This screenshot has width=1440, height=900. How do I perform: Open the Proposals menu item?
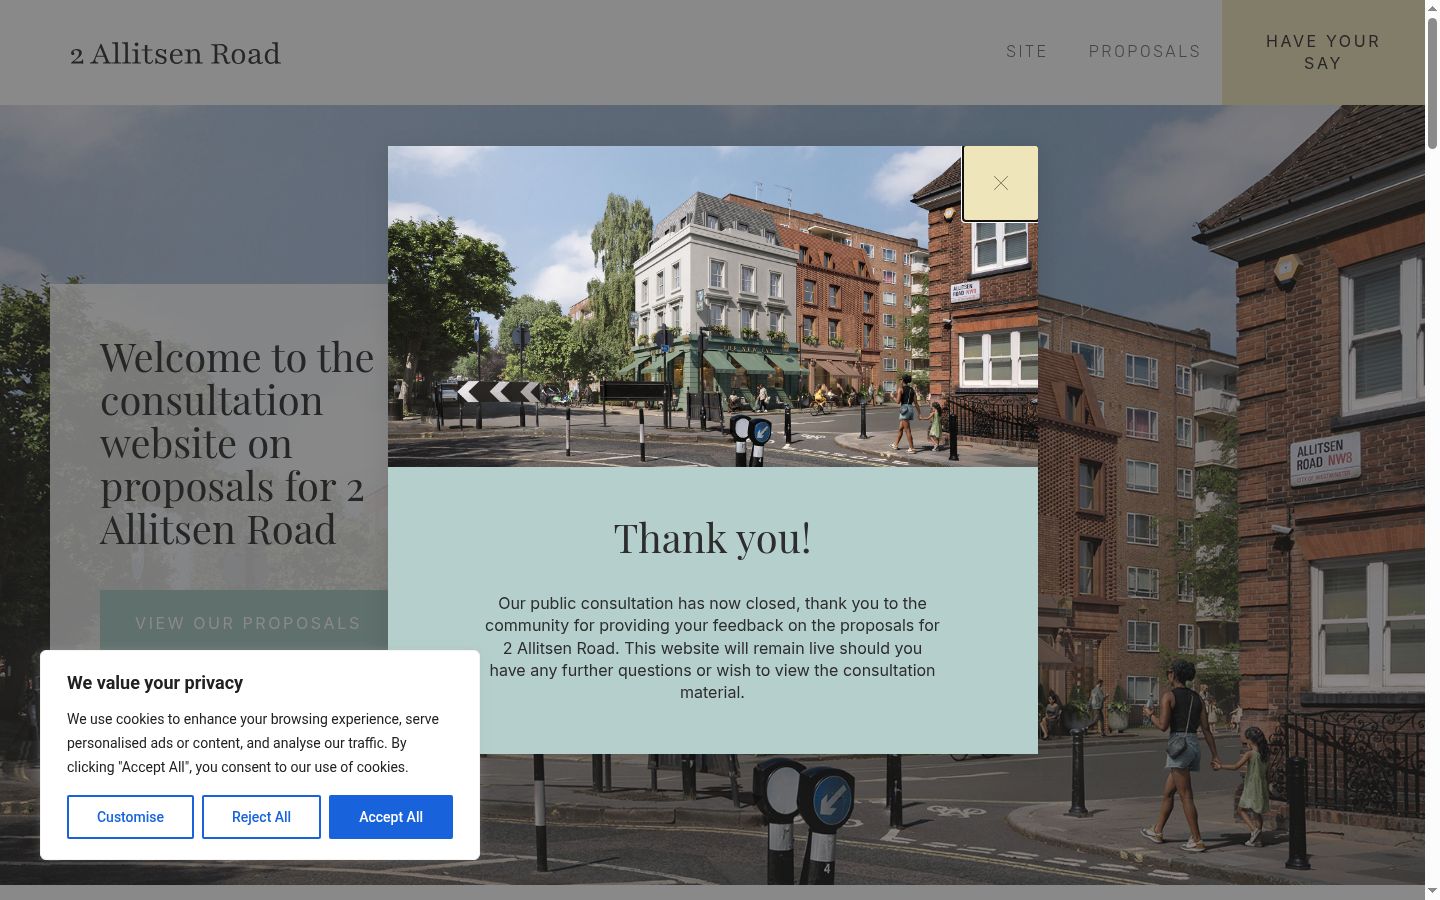click(x=1145, y=51)
